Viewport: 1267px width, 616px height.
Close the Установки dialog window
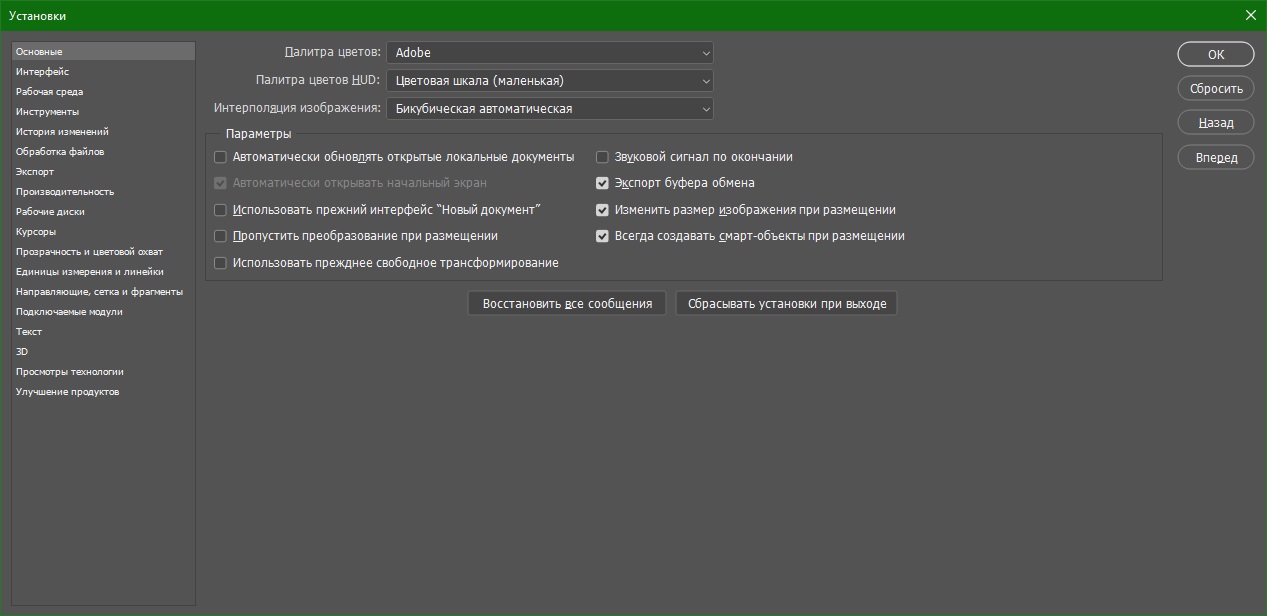(1250, 15)
